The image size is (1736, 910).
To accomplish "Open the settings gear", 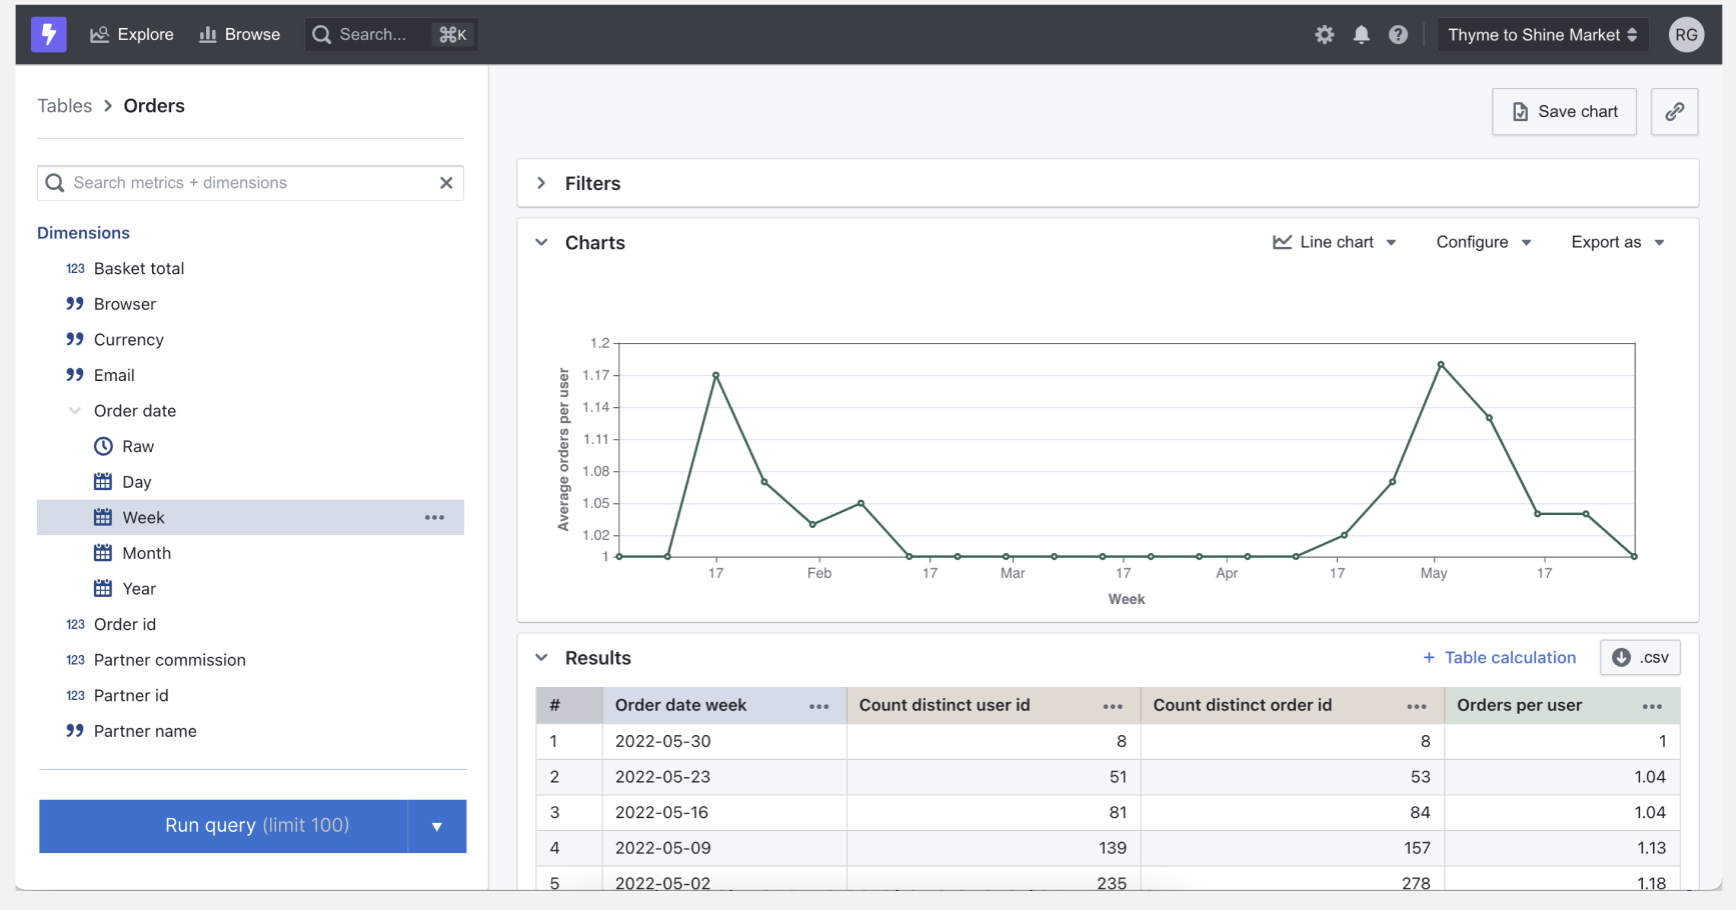I will [1324, 34].
